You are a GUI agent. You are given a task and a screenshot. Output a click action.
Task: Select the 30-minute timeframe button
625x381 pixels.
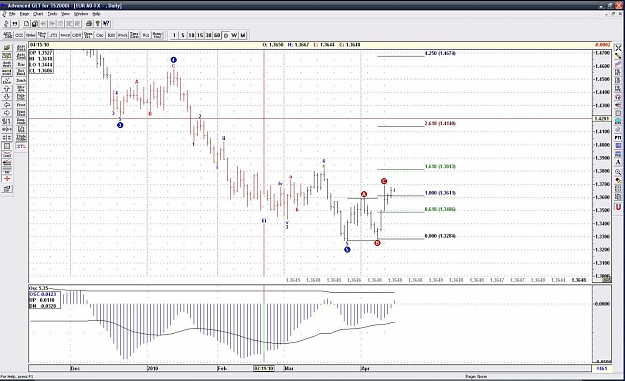point(208,35)
